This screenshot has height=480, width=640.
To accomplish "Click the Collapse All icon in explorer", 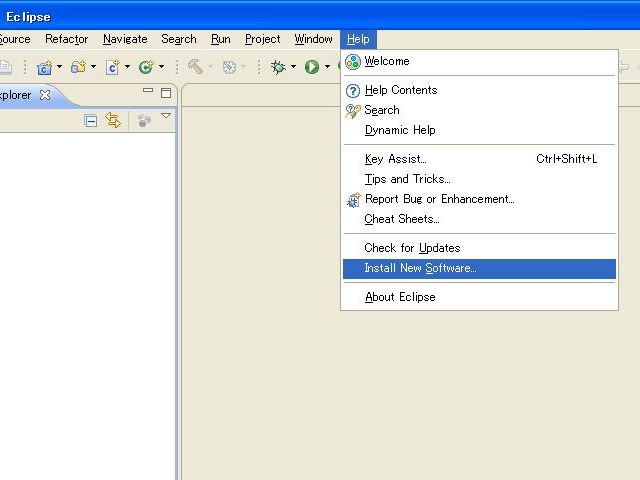I will tap(91, 121).
